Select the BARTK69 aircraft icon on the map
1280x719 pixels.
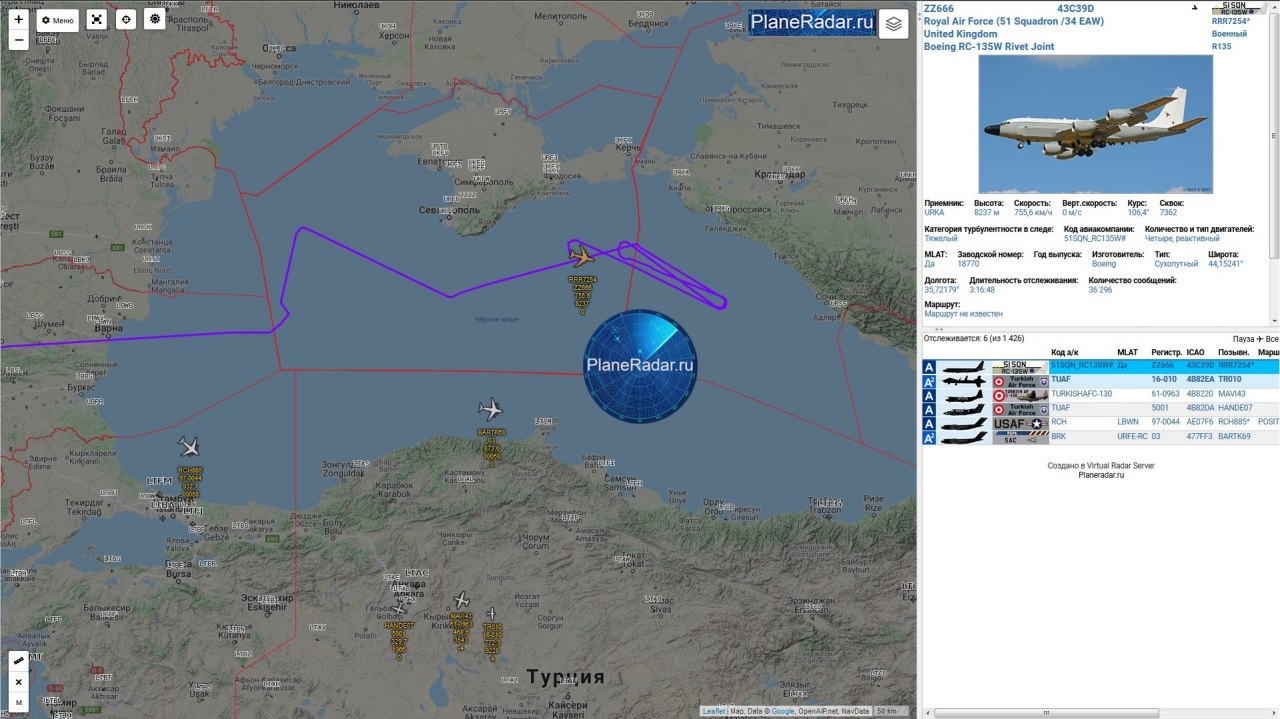coord(490,409)
